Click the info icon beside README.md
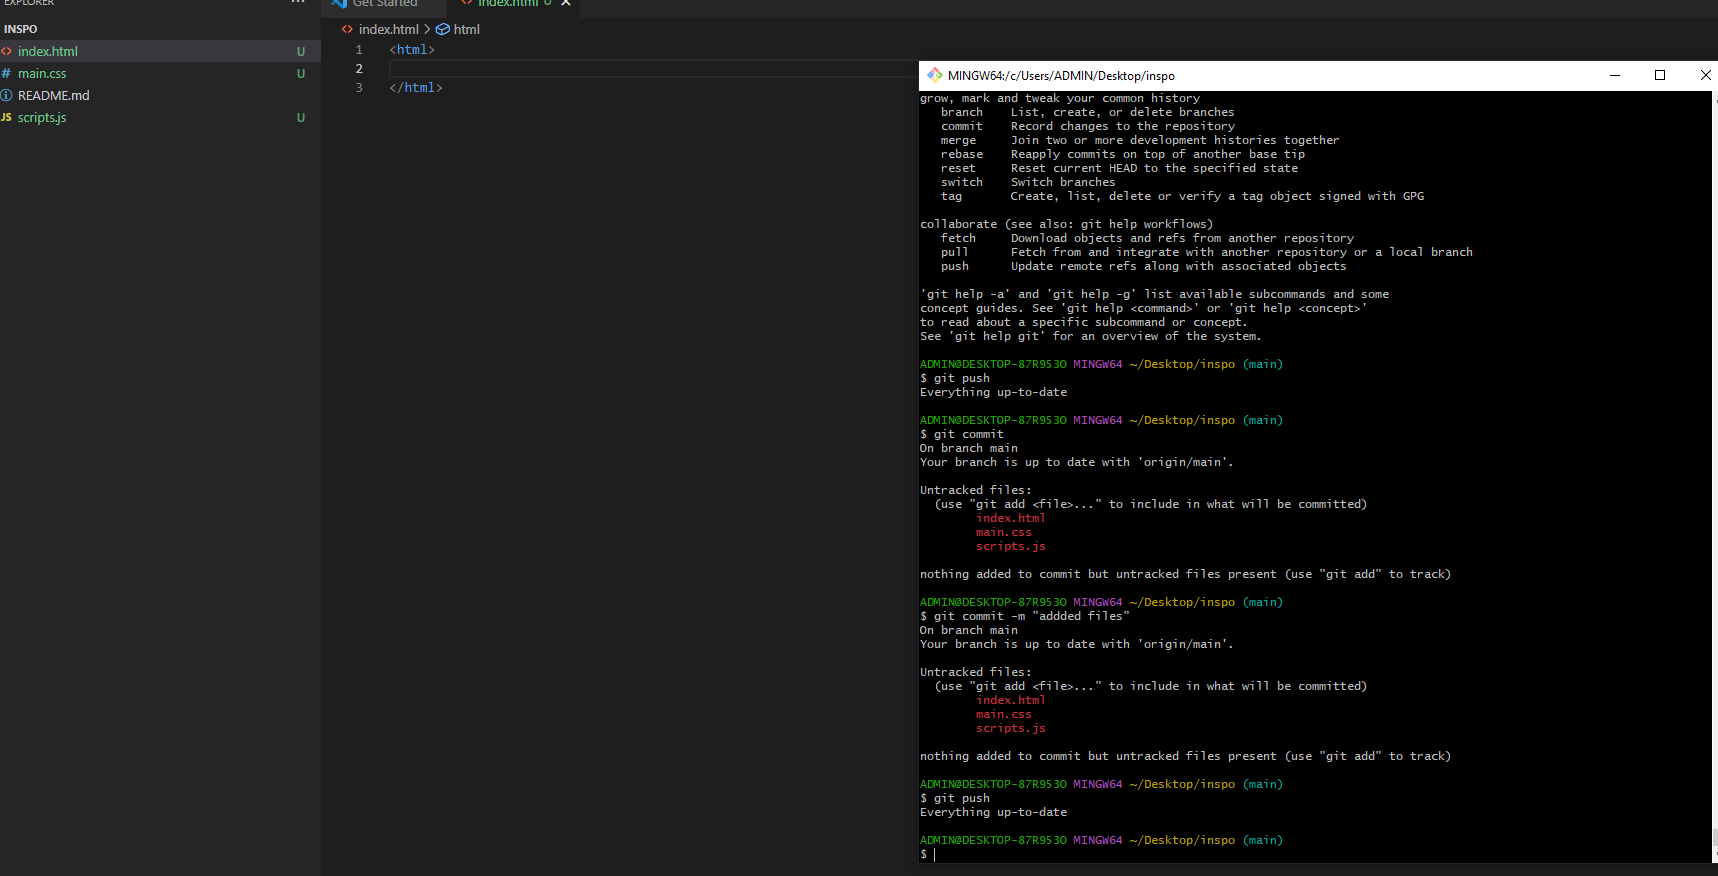This screenshot has width=1718, height=876. tap(6, 95)
